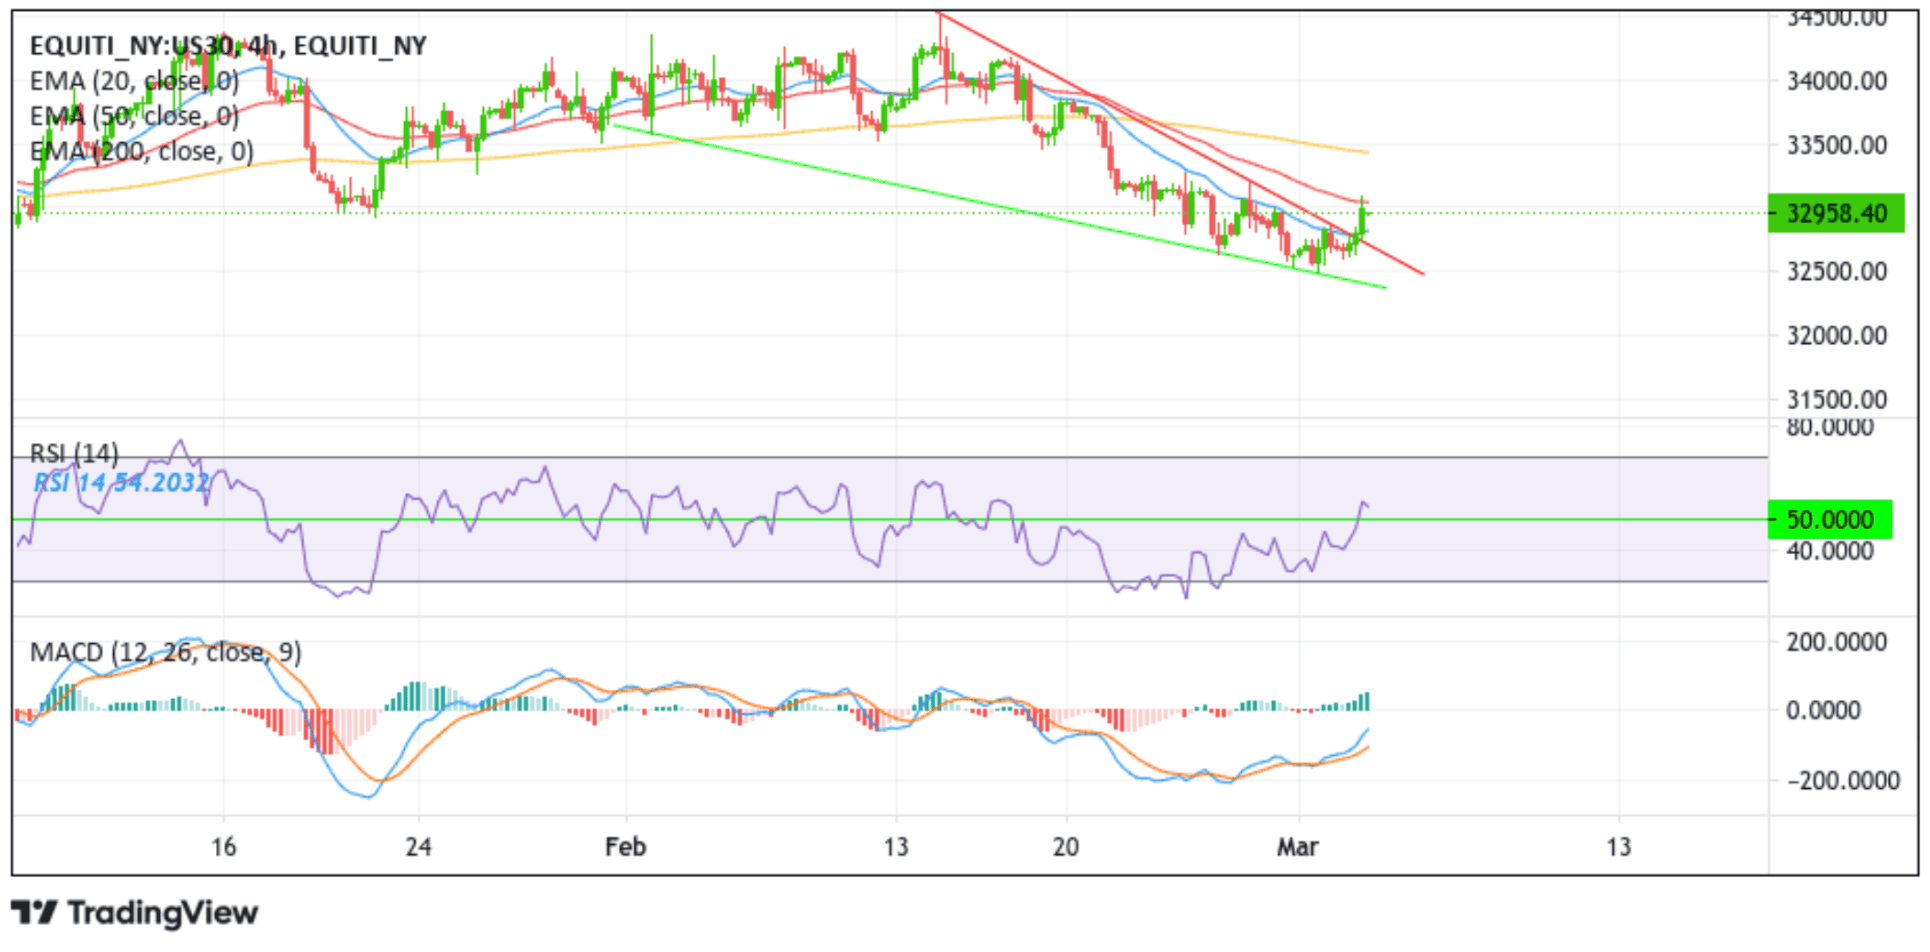Viewport: 1930px width, 952px height.
Task: Click the 34000.00 price axis label
Action: [1836, 81]
